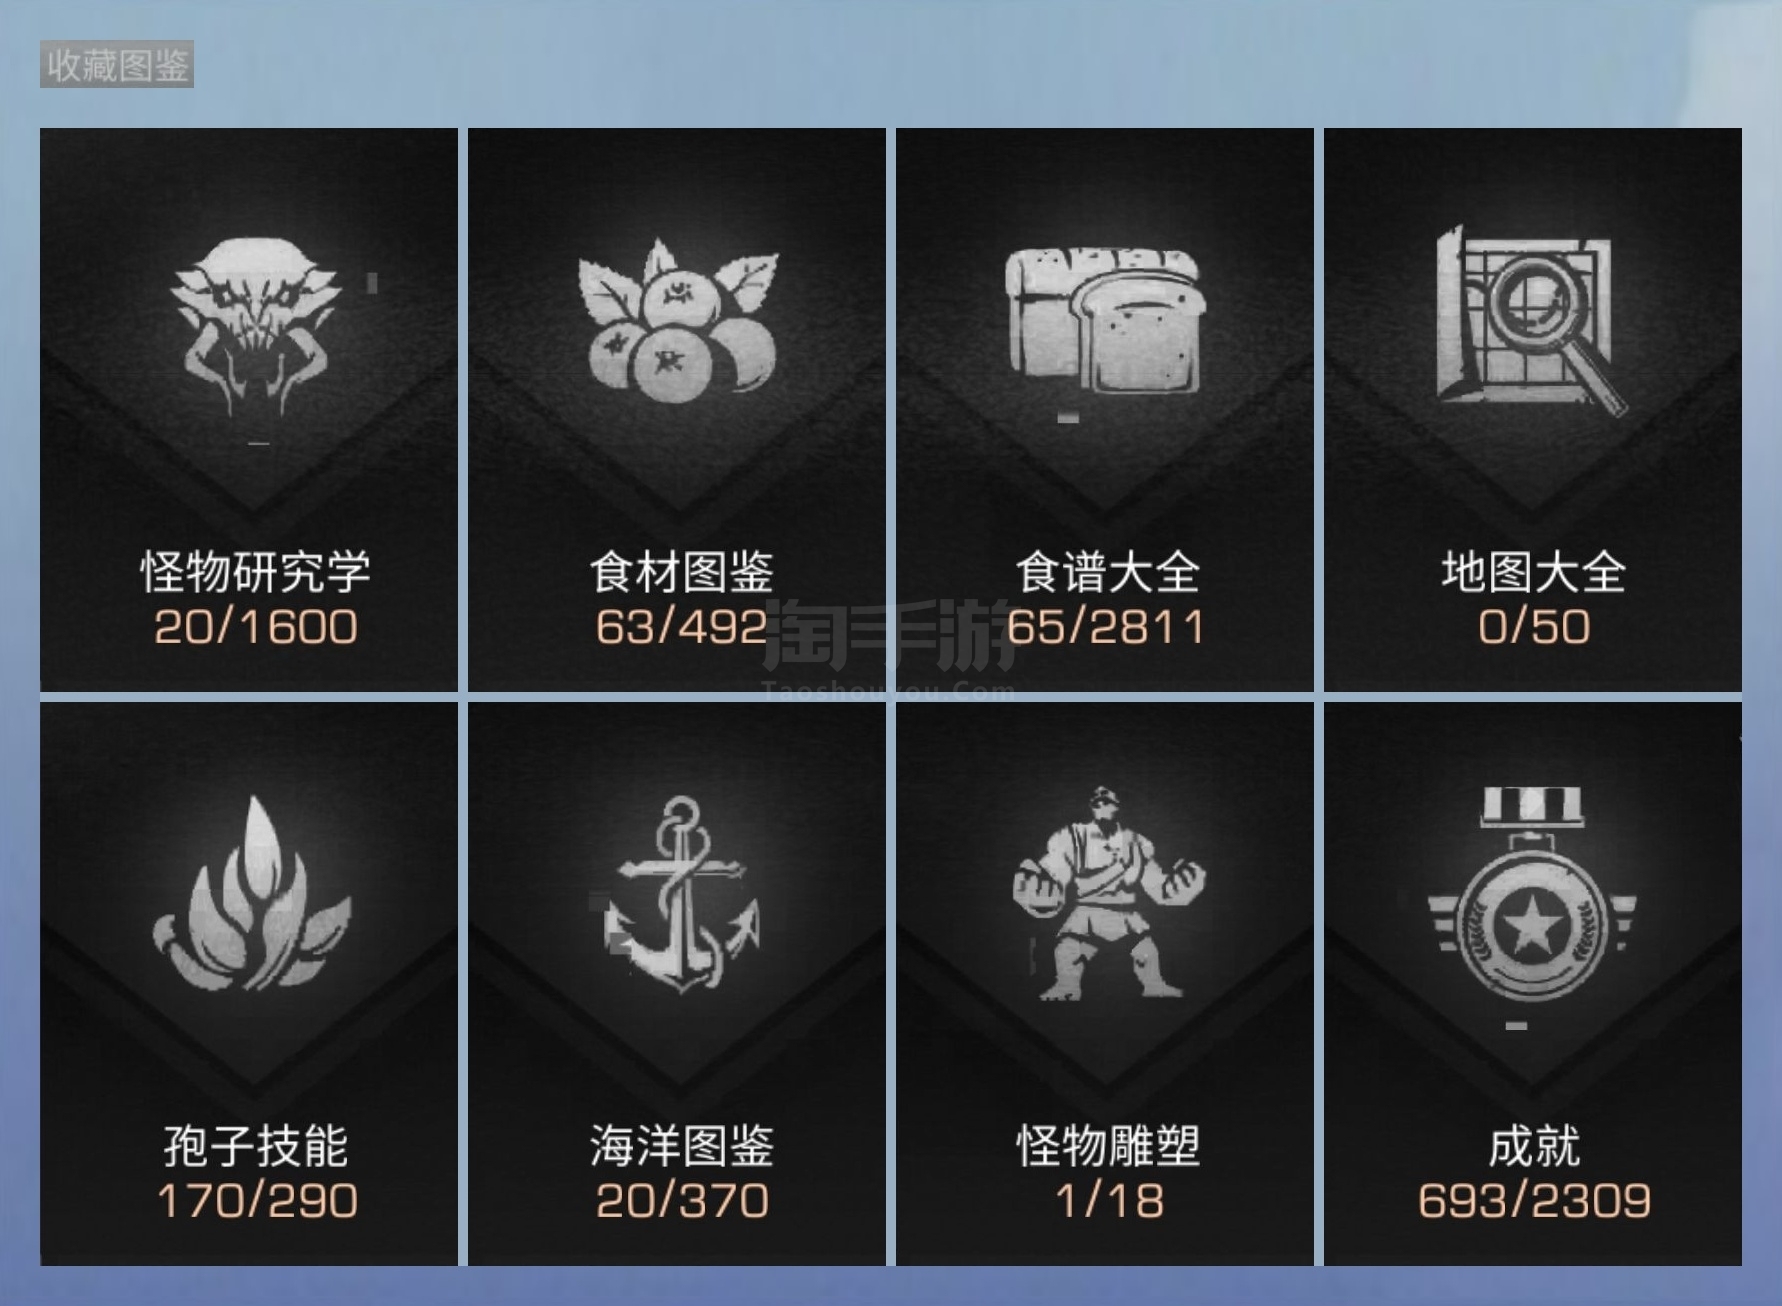Select the berries icon for 食材图鉴
This screenshot has width=1782, height=1306.
pyautogui.click(x=679, y=320)
